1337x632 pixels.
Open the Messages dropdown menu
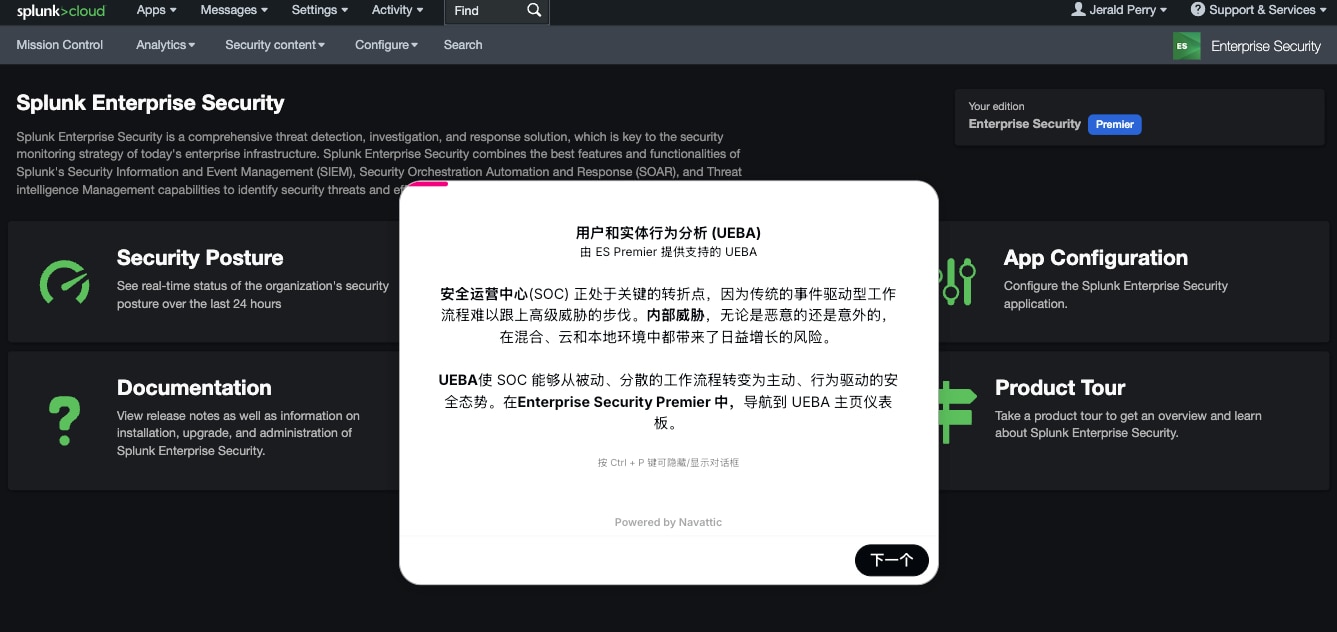point(234,10)
